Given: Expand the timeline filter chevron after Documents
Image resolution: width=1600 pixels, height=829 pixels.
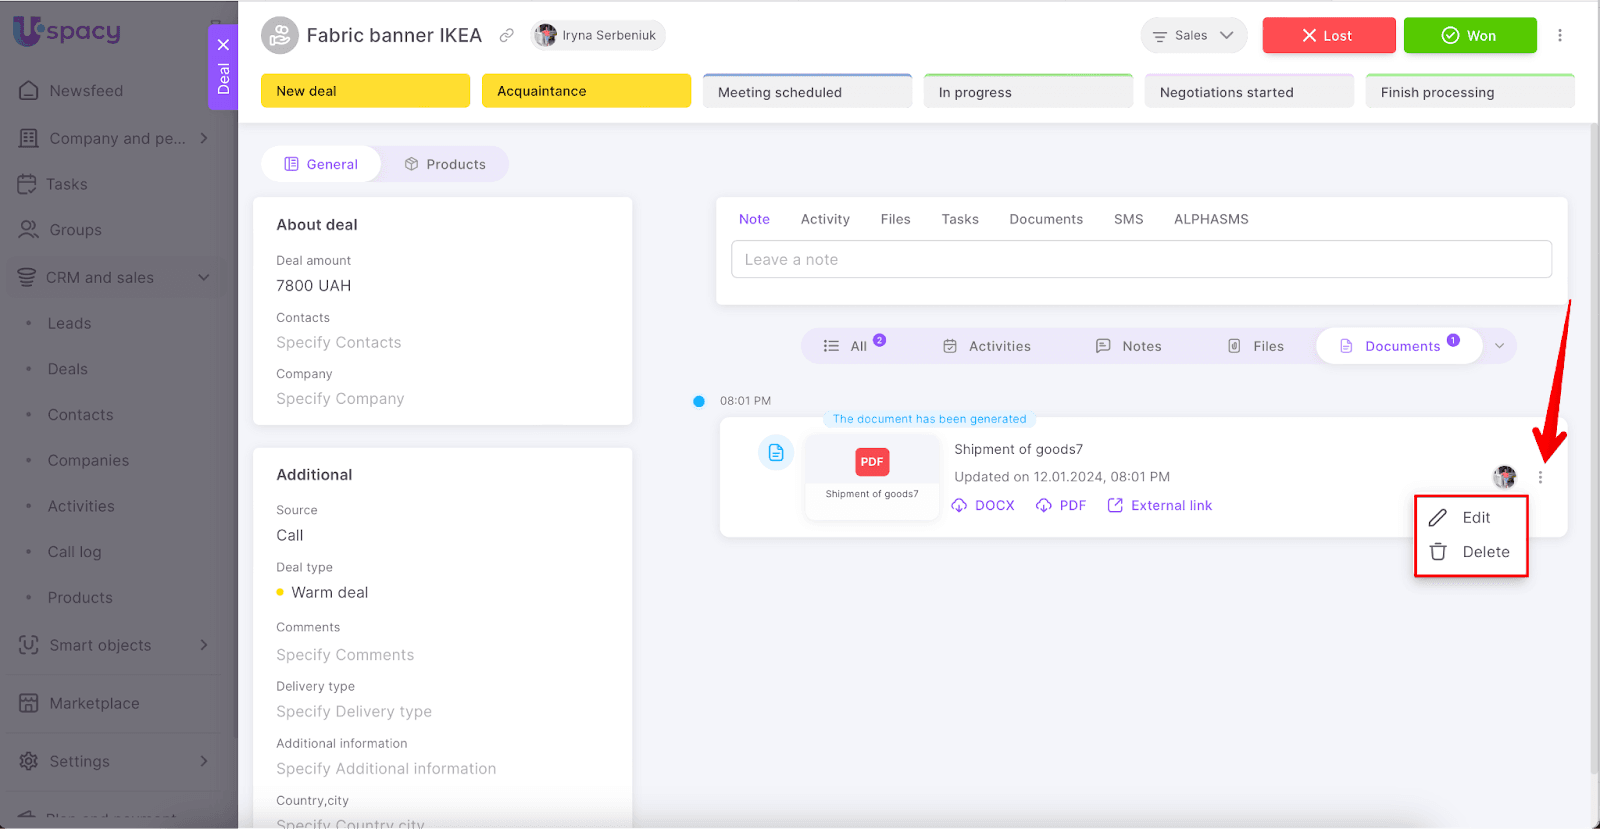Looking at the screenshot, I should [1499, 346].
